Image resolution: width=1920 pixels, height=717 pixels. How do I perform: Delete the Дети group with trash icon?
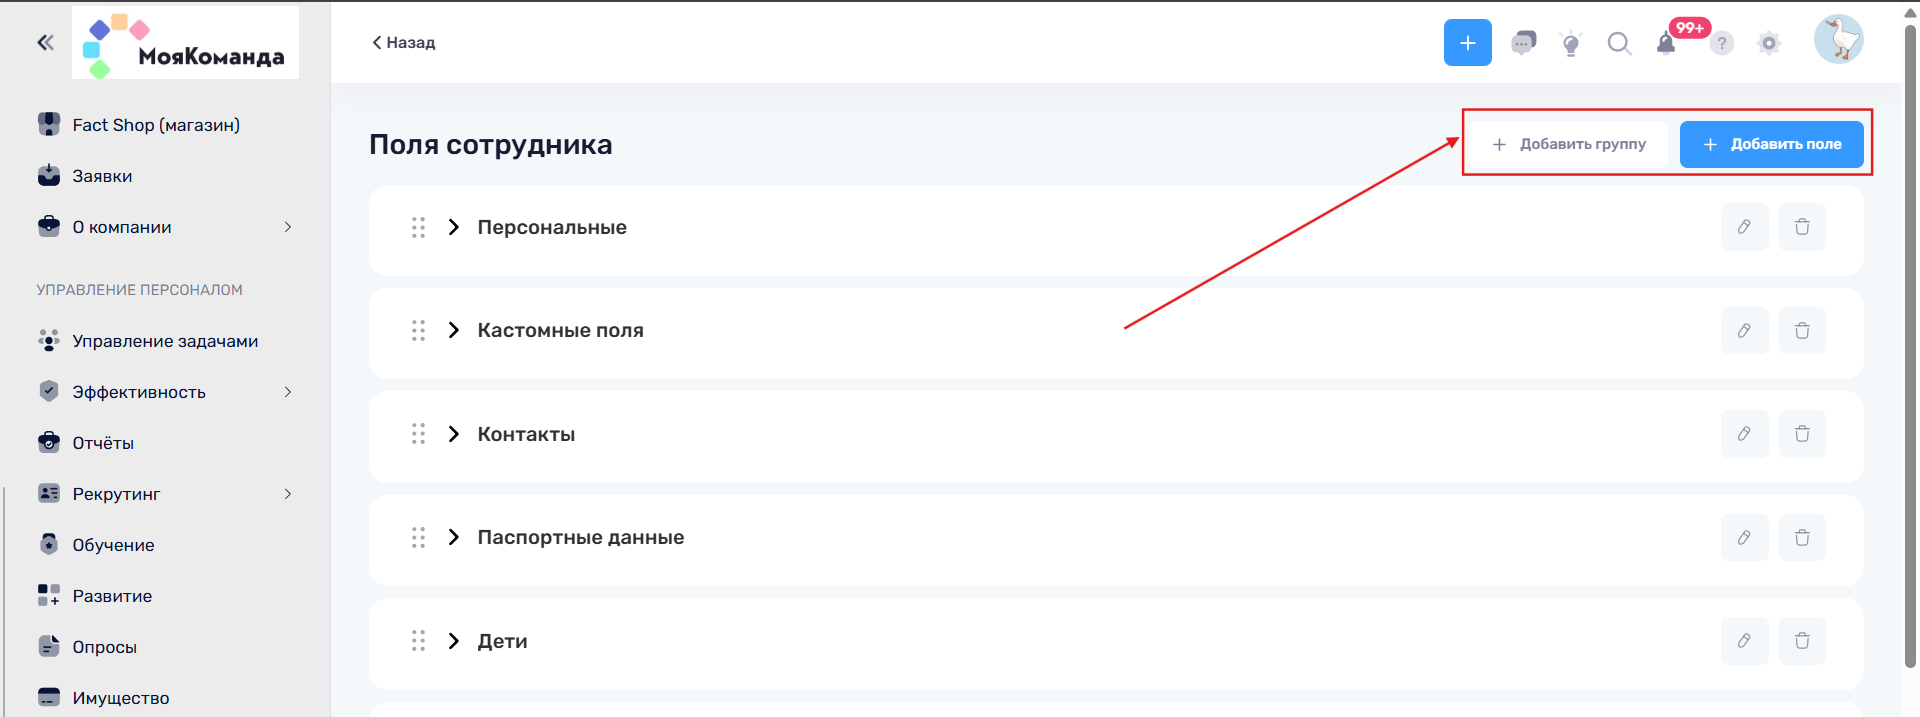tap(1802, 641)
